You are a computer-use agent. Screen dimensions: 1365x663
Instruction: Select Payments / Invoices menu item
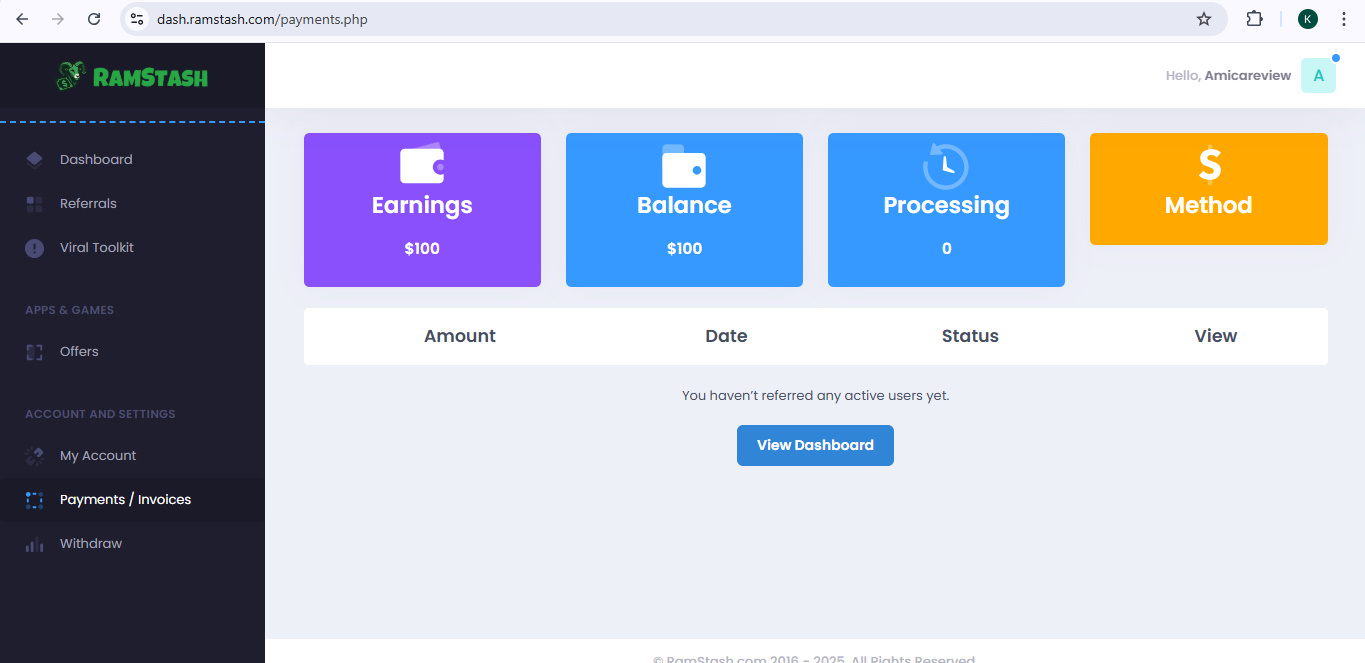coord(125,500)
